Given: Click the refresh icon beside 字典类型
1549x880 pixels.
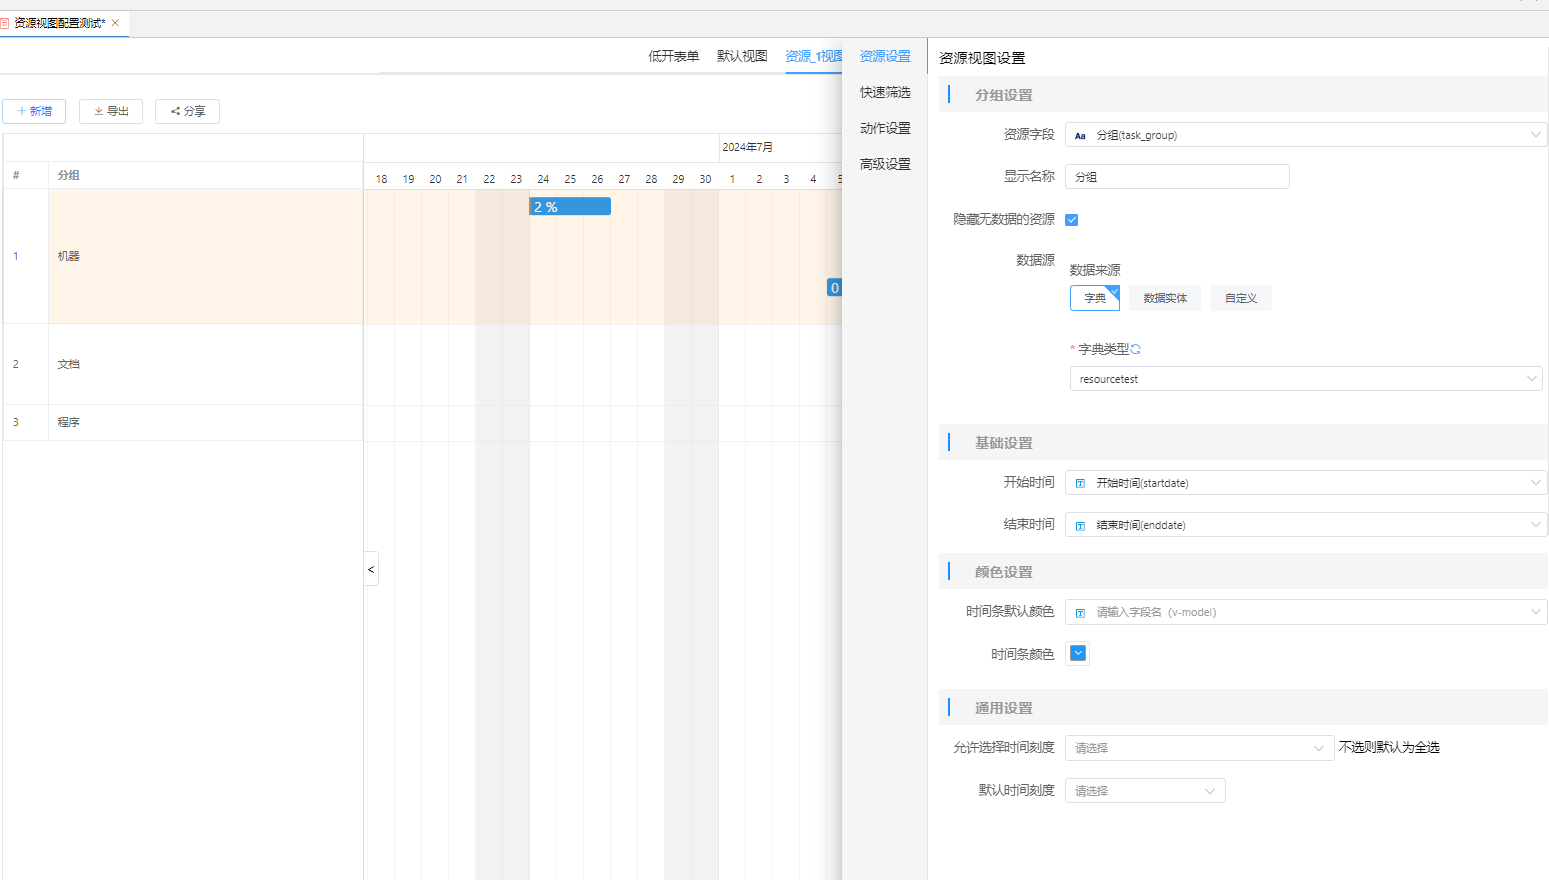Looking at the screenshot, I should point(1136,349).
